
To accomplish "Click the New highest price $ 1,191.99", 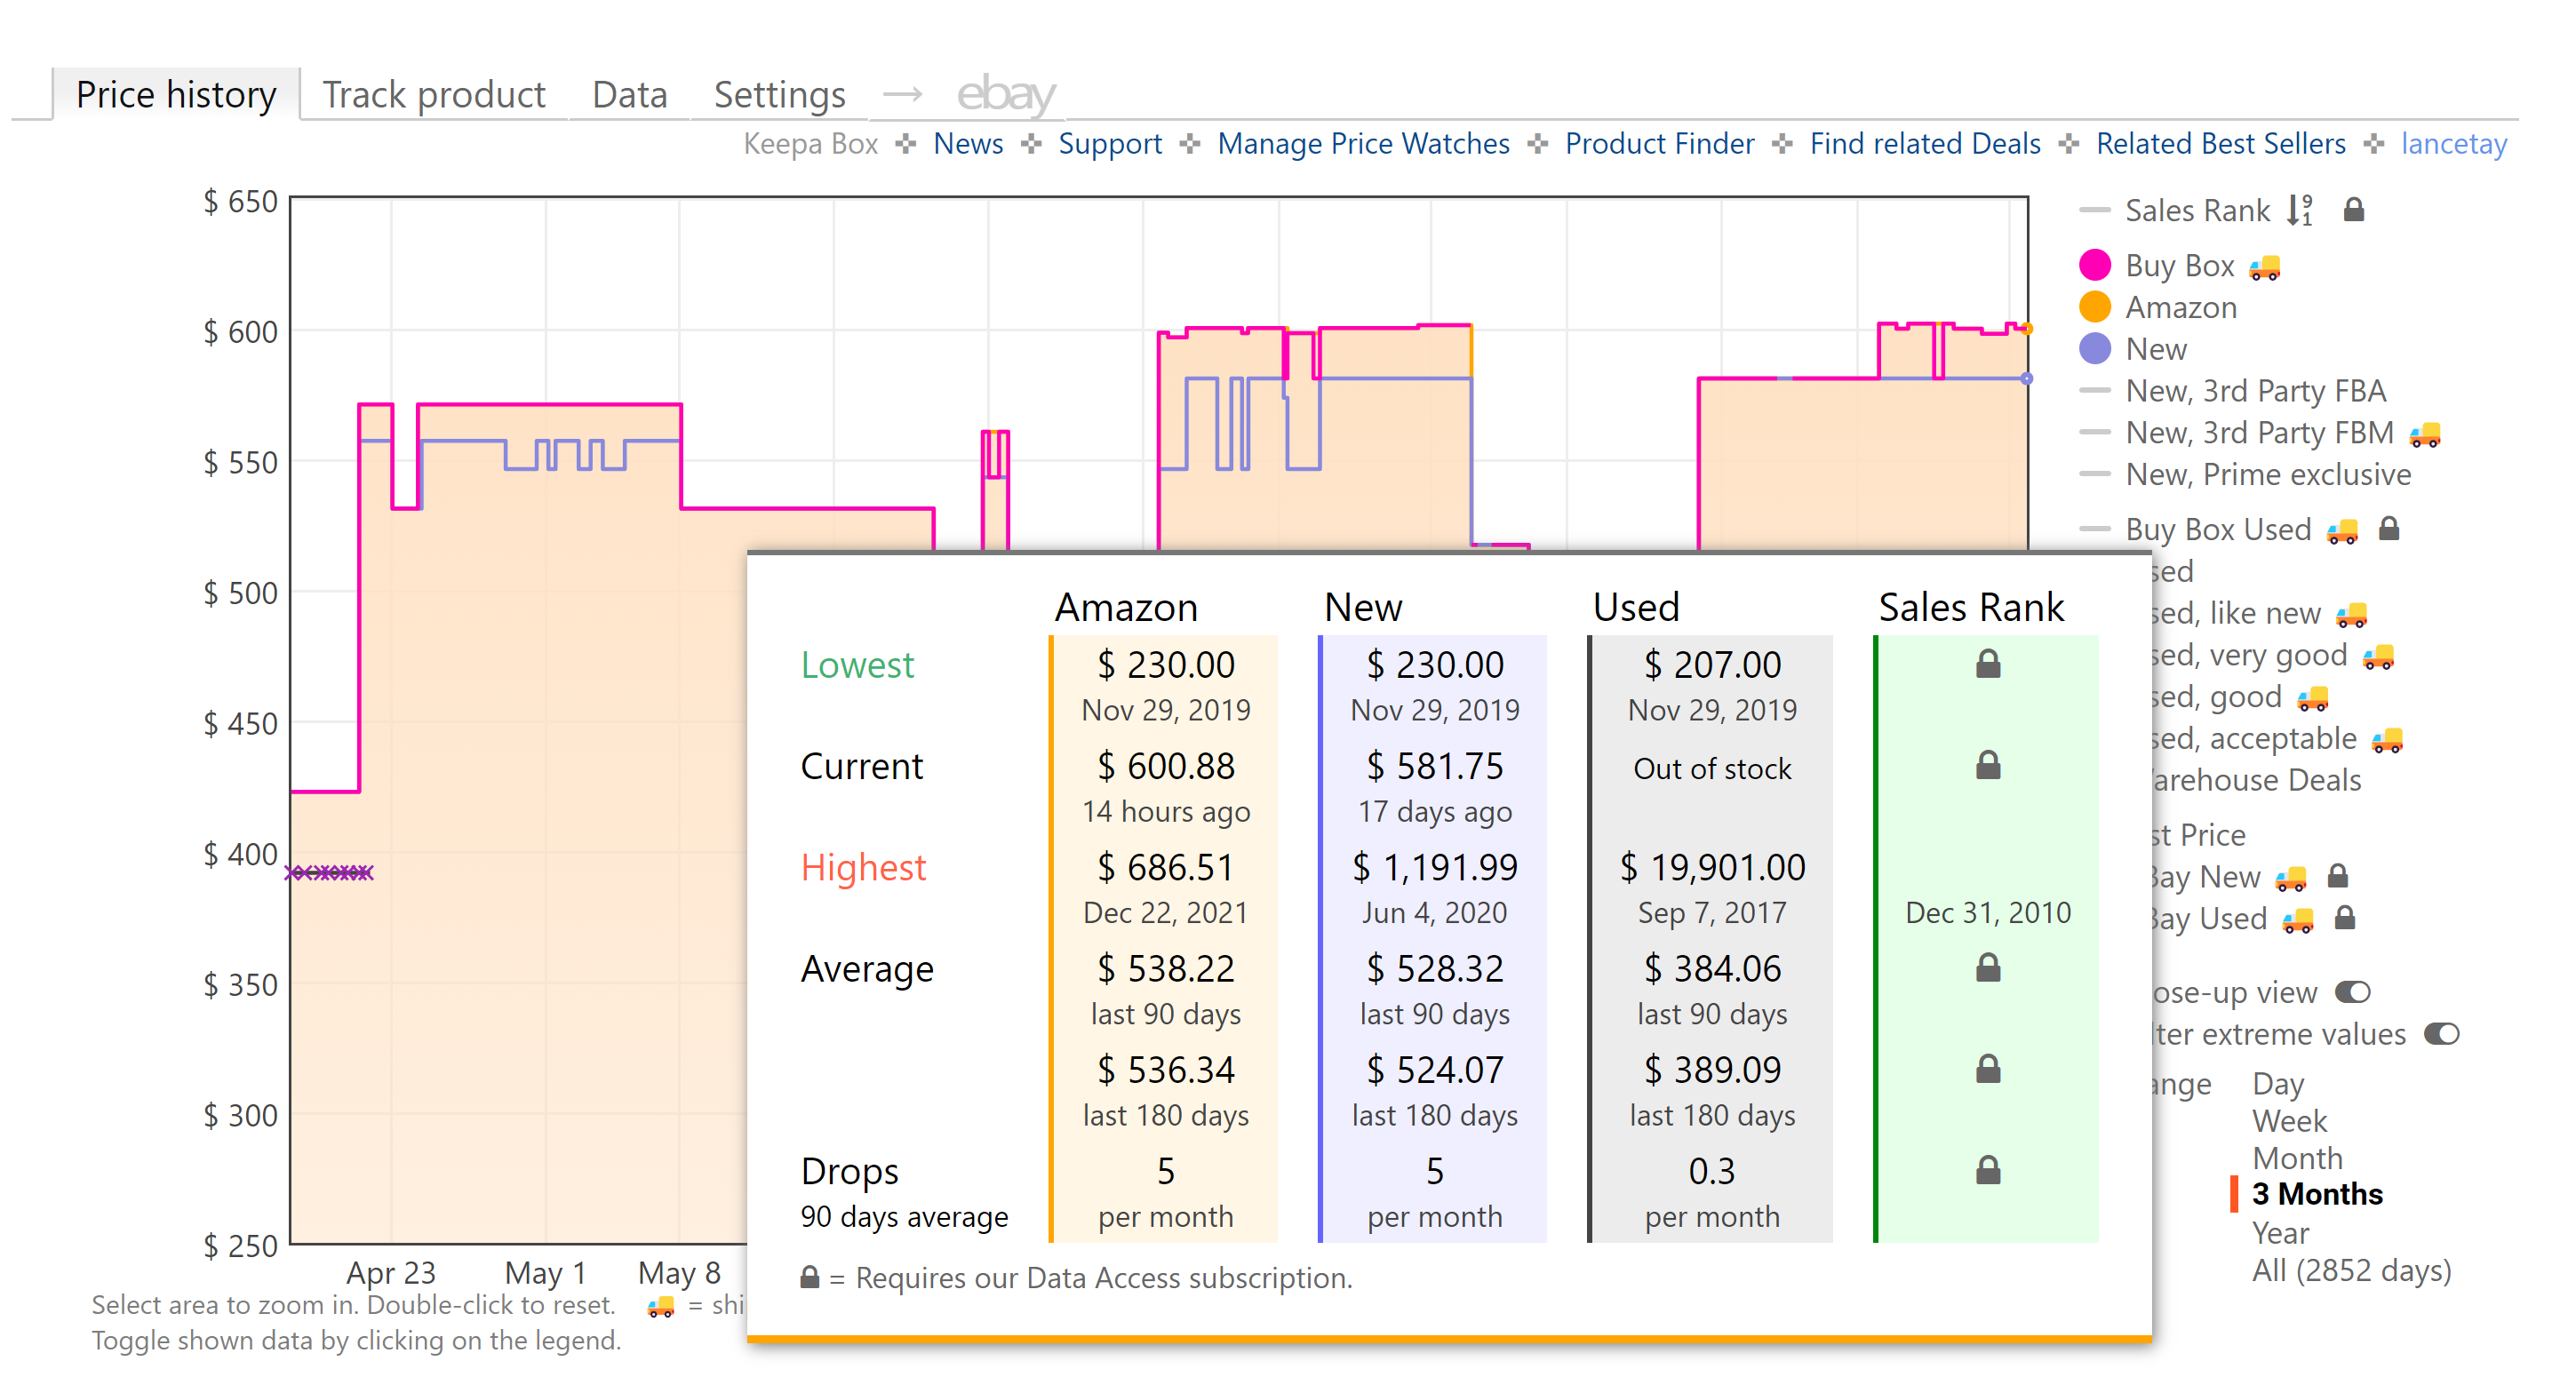I will [1434, 867].
